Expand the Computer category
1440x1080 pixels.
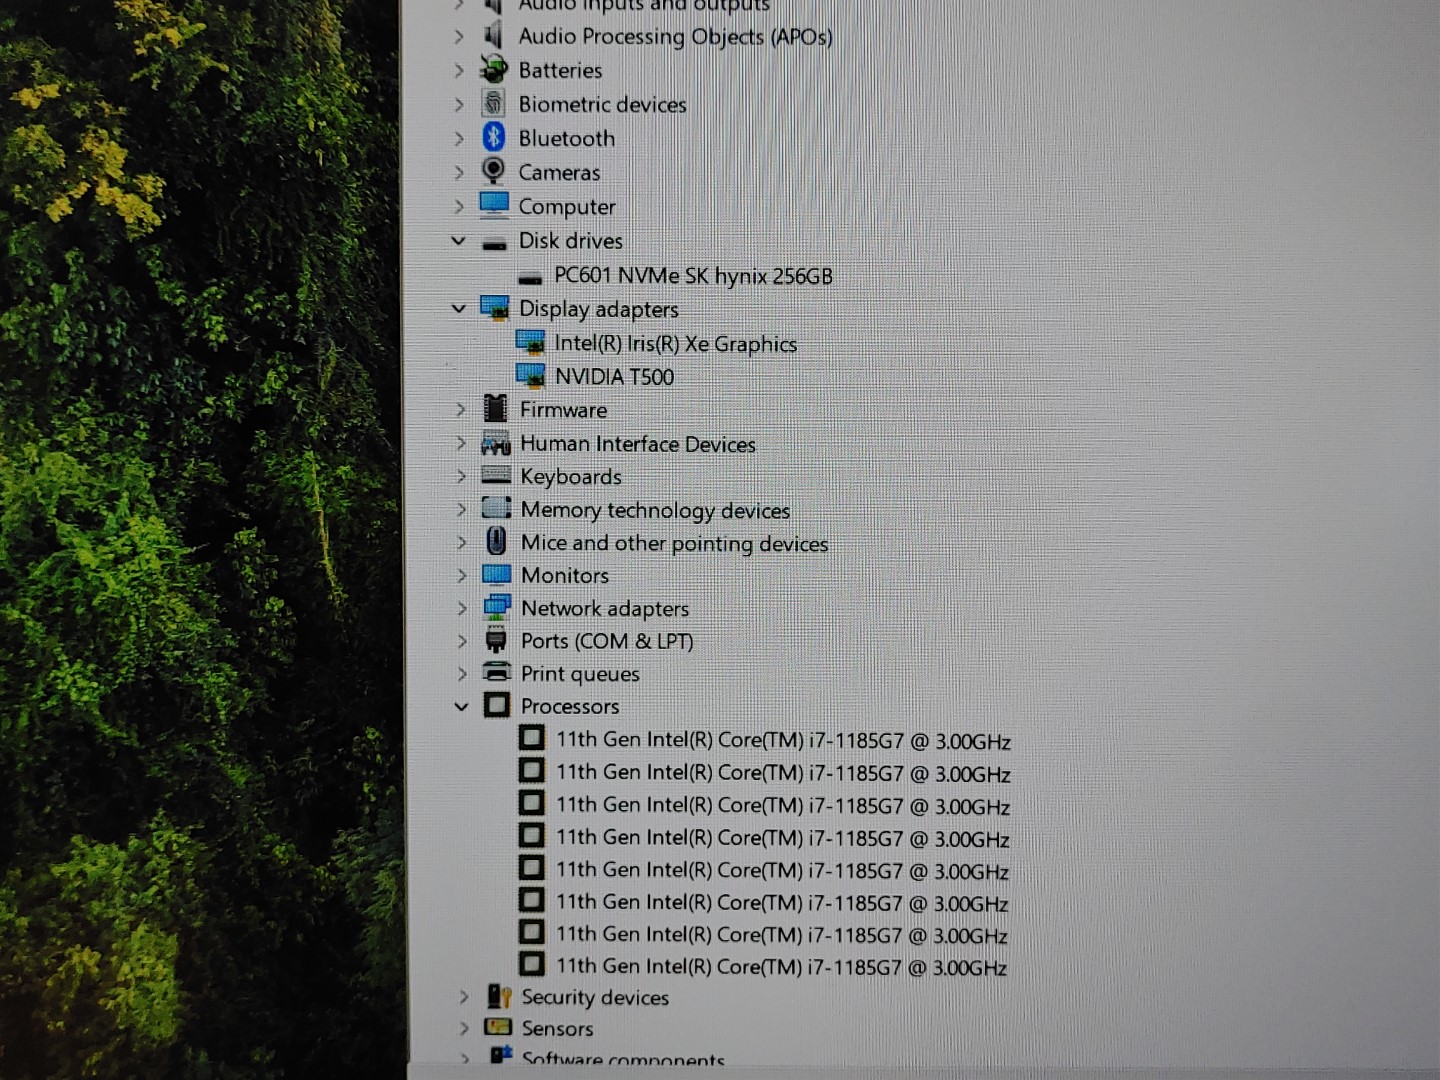459,206
